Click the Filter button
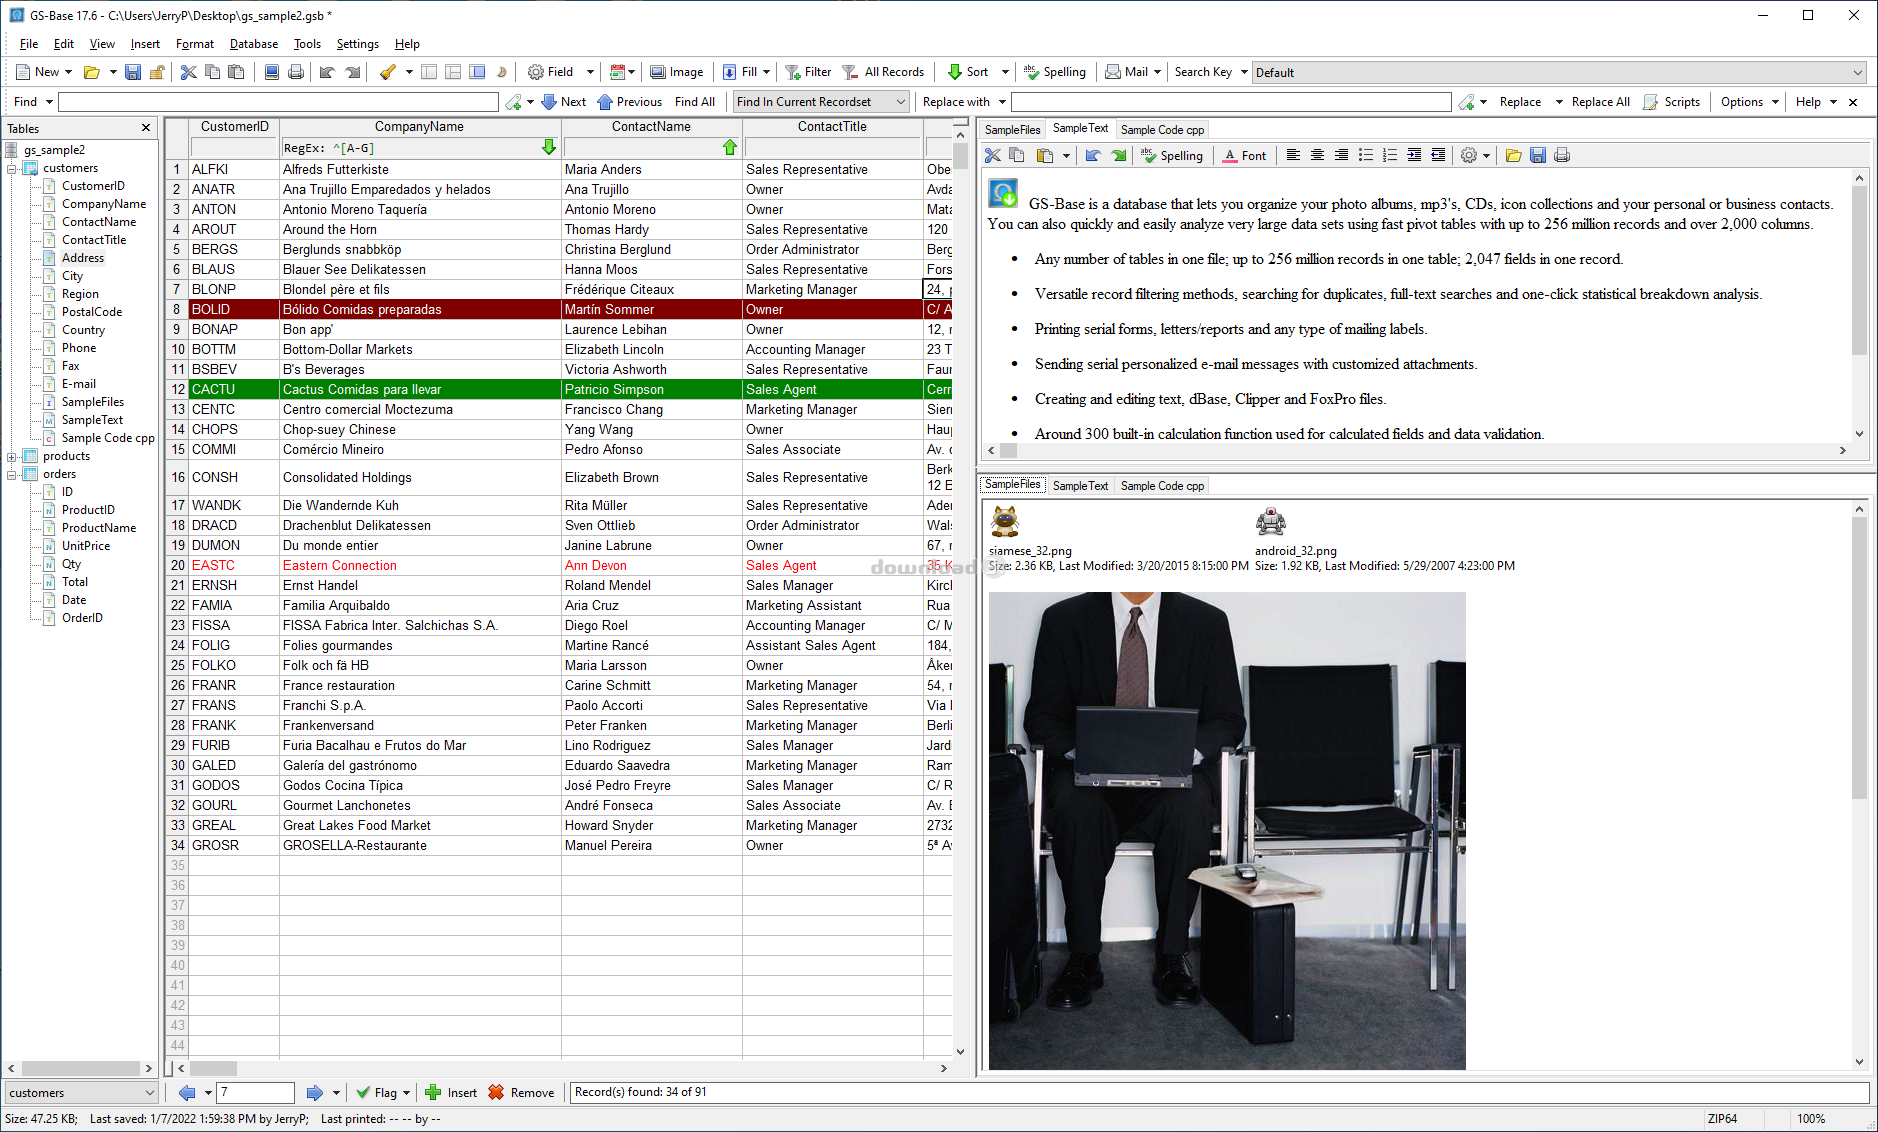Image resolution: width=1878 pixels, height=1132 pixels. tap(808, 72)
